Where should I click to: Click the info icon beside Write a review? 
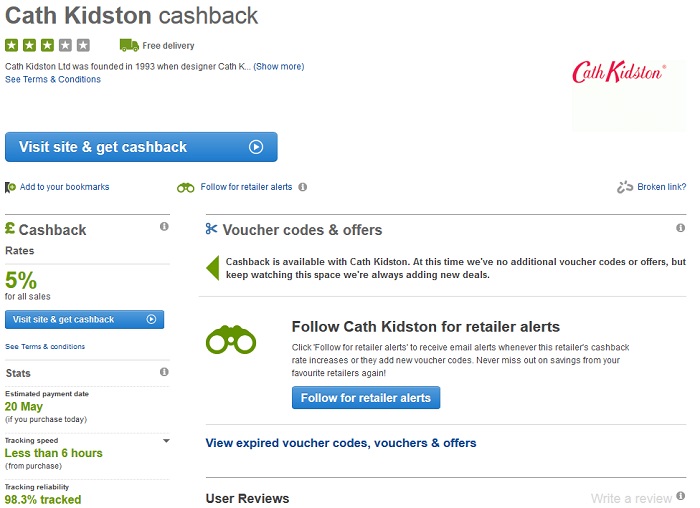680,496
